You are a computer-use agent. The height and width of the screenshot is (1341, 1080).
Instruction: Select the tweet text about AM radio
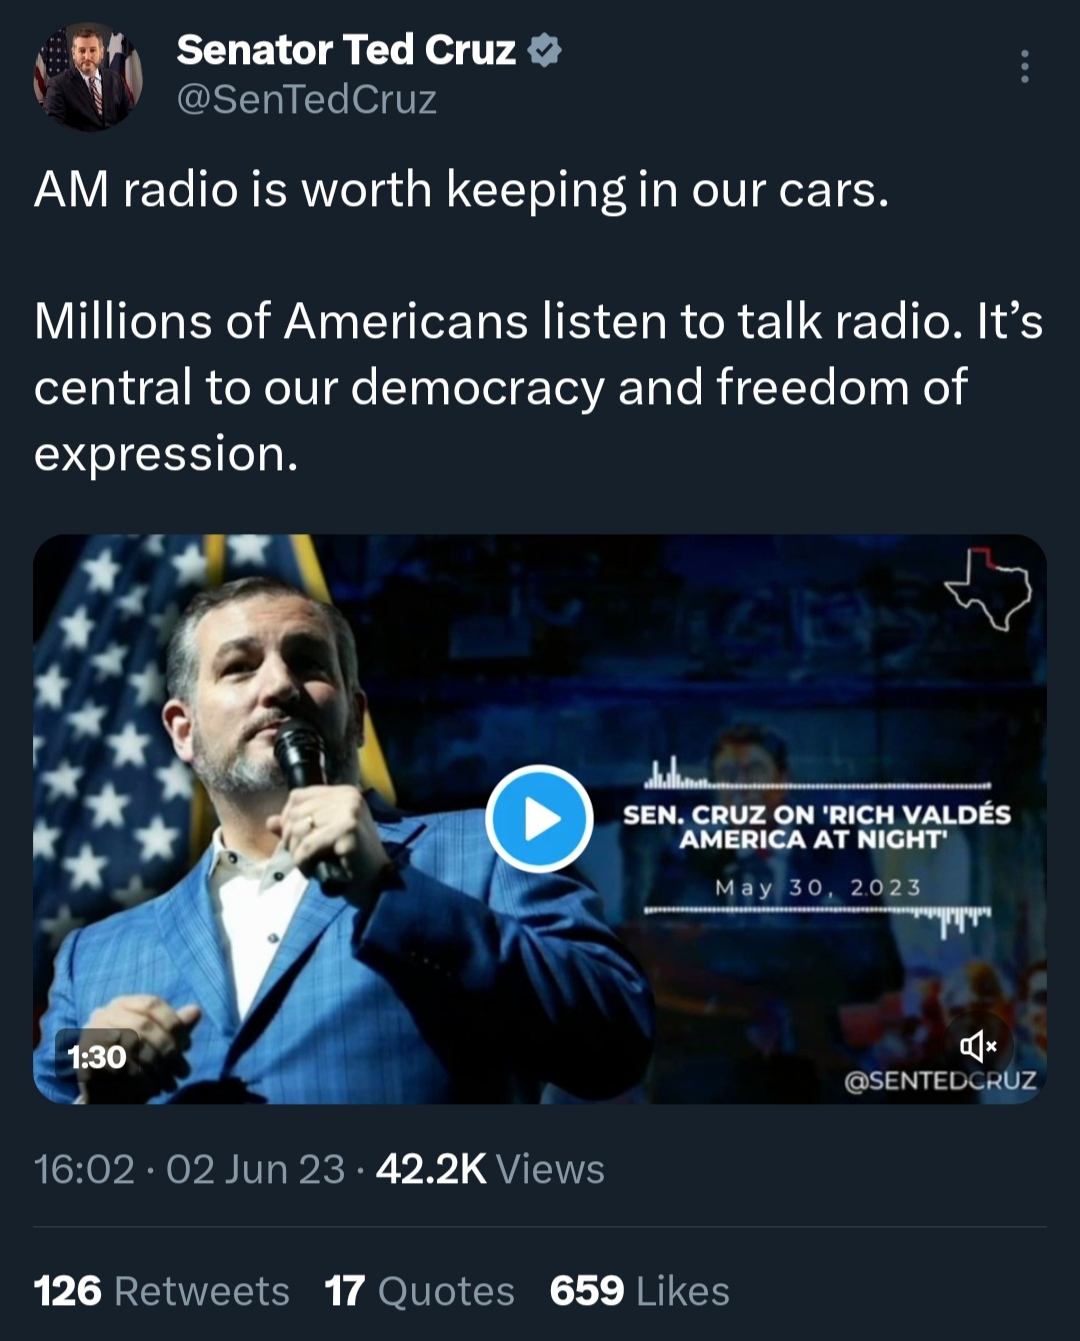pyautogui.click(x=538, y=321)
